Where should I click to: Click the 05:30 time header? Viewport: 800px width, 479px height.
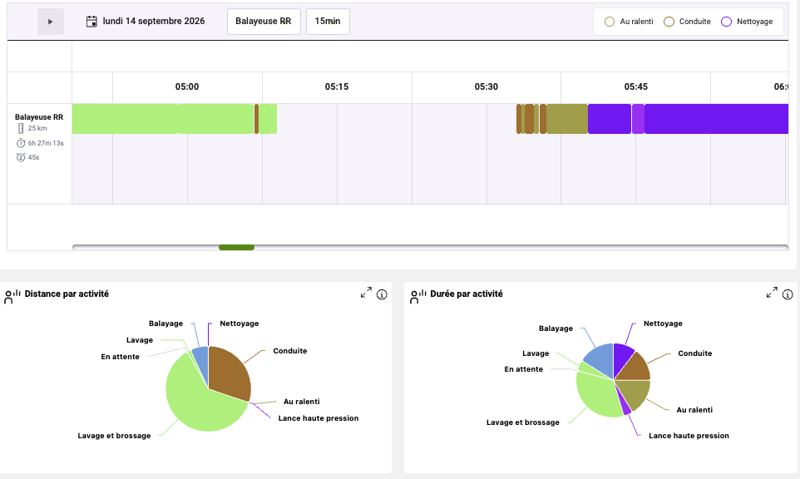[486, 87]
